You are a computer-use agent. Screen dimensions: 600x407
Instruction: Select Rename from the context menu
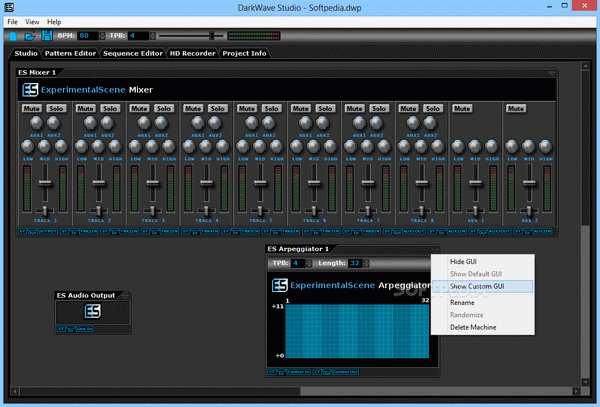click(x=483, y=303)
